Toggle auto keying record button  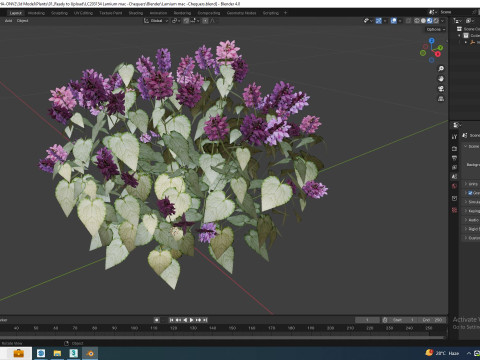coord(156,320)
